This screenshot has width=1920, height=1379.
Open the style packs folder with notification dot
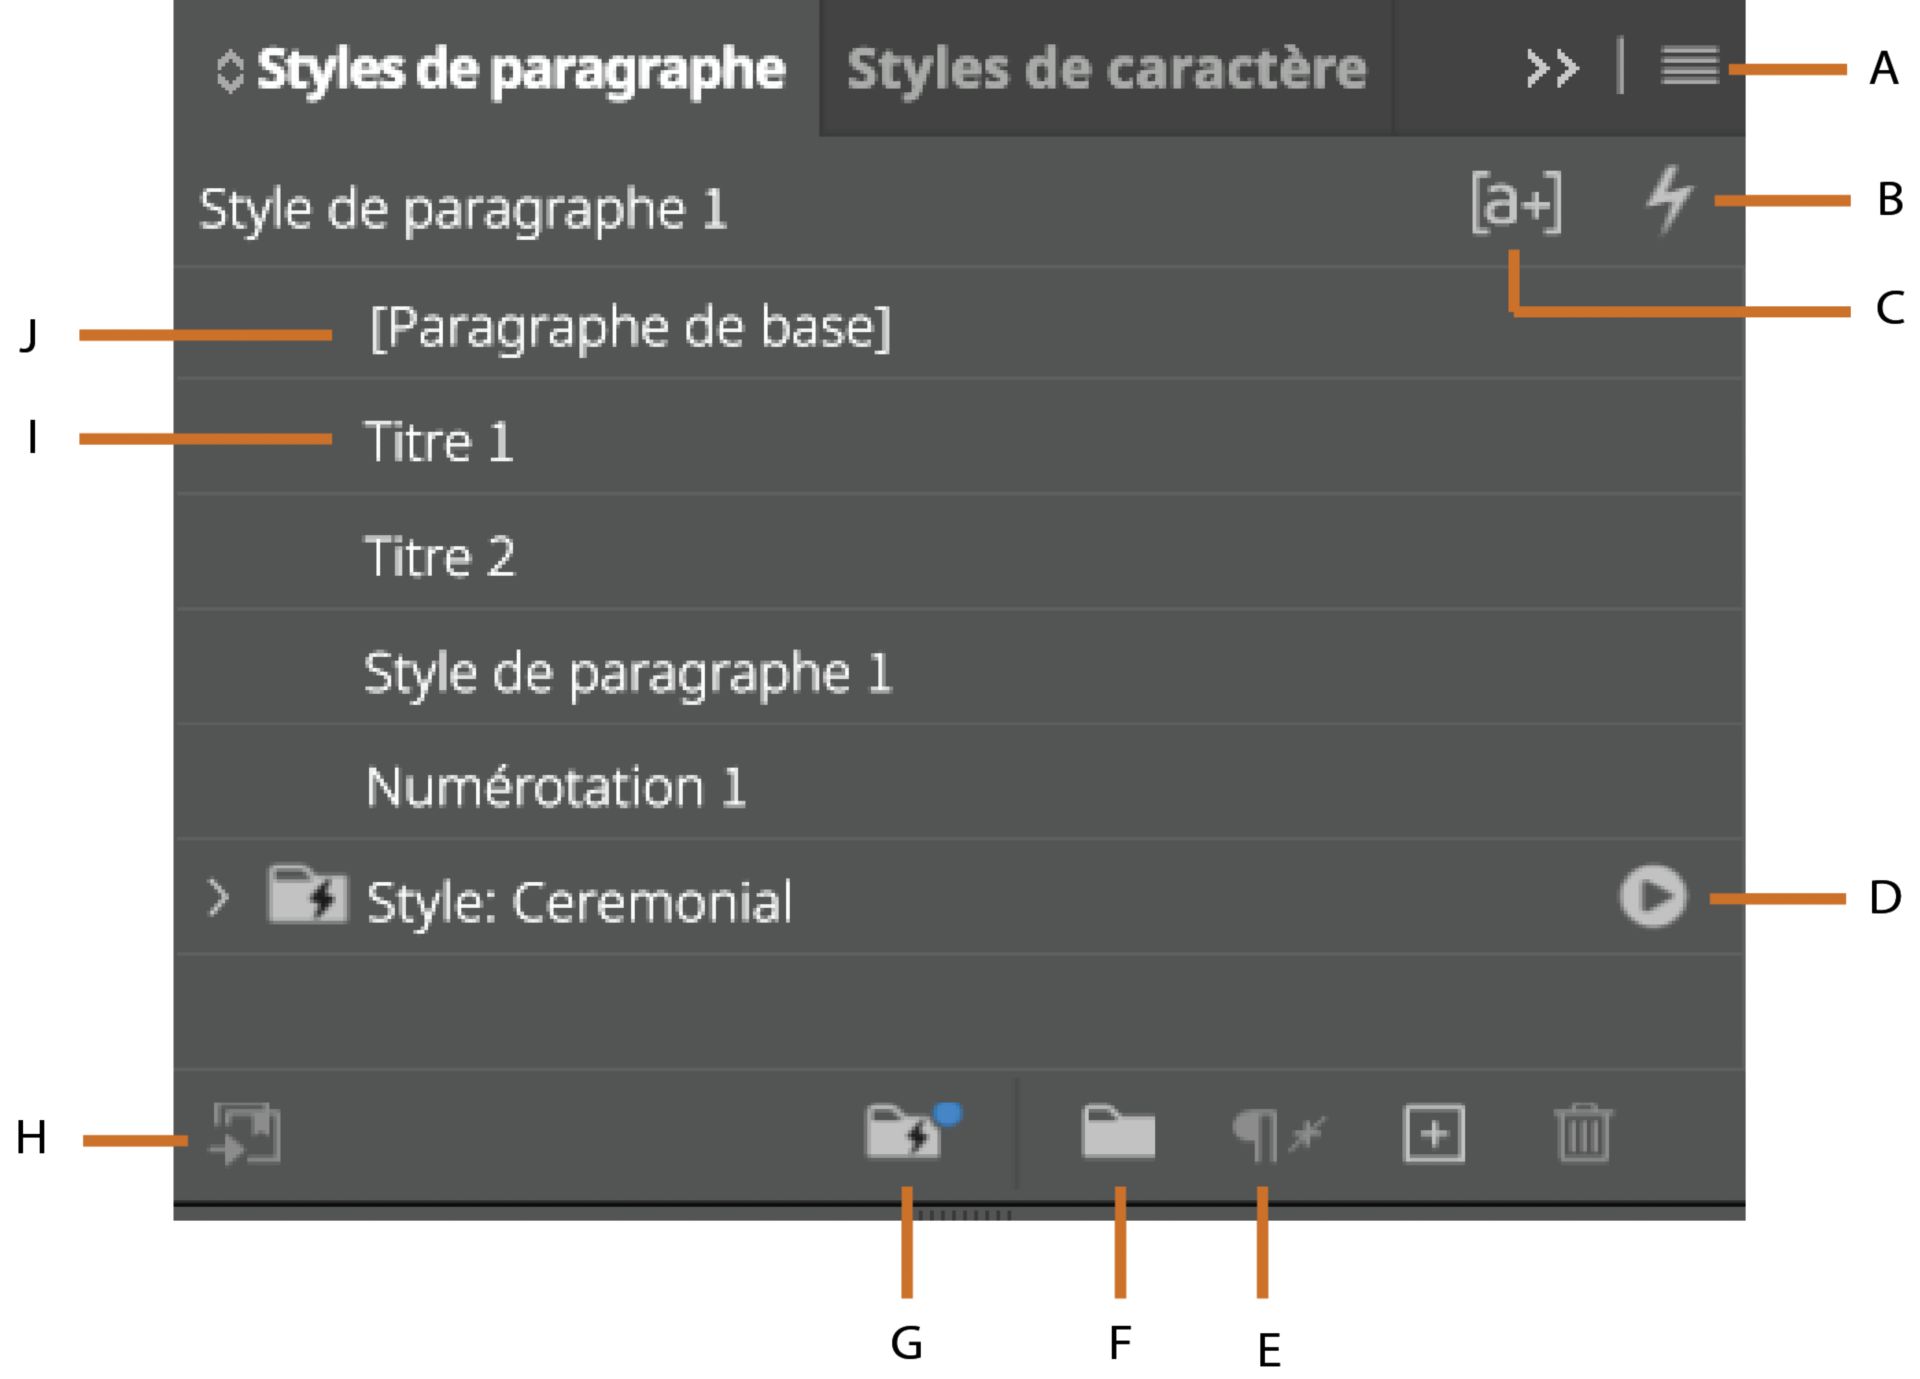[908, 1133]
